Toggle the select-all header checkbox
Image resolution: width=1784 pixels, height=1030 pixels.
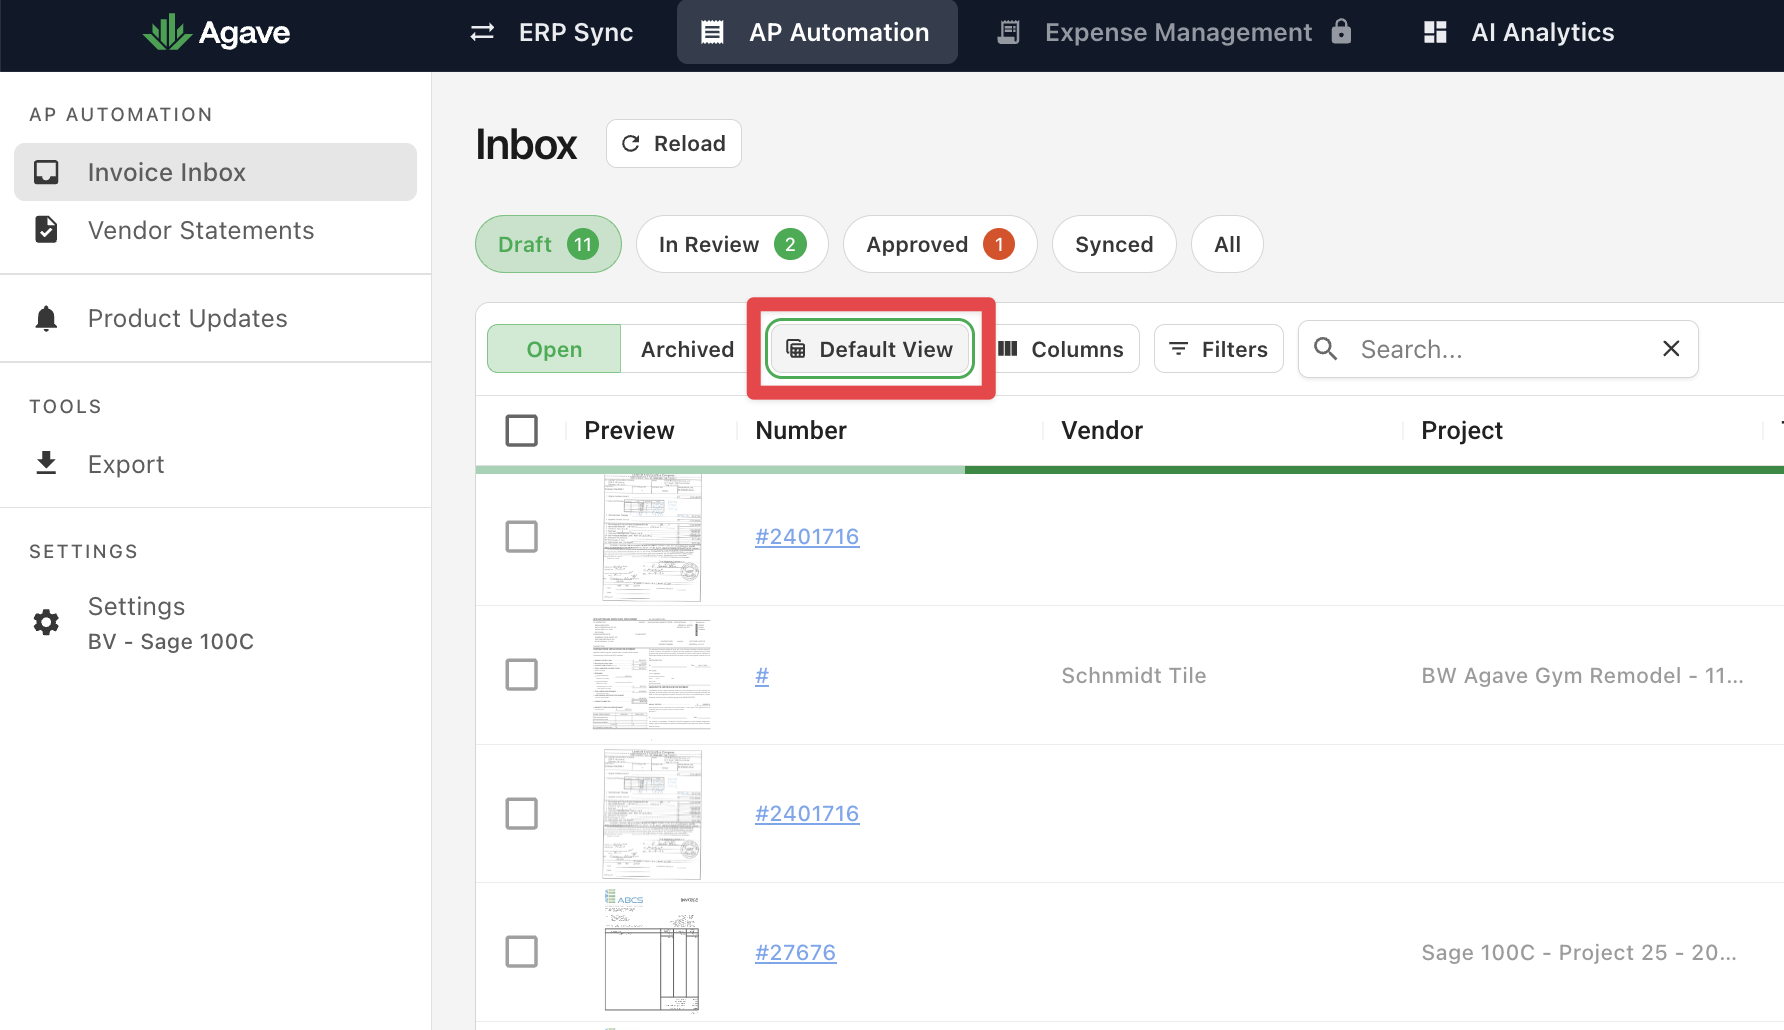[522, 430]
